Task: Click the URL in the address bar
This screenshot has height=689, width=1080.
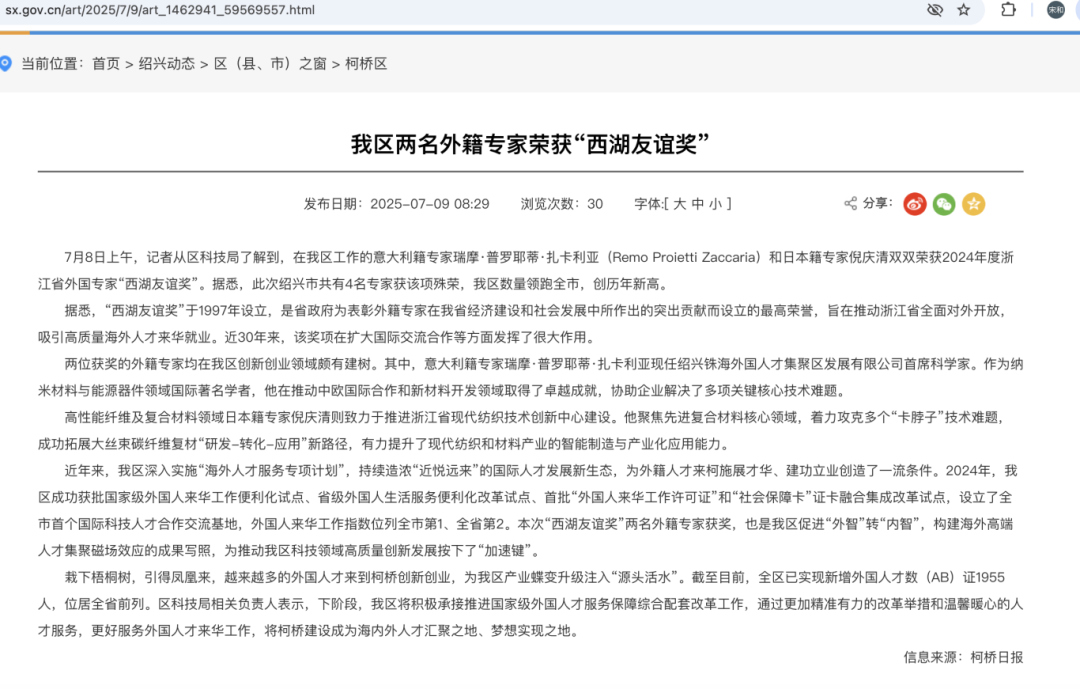Action: [x=158, y=10]
